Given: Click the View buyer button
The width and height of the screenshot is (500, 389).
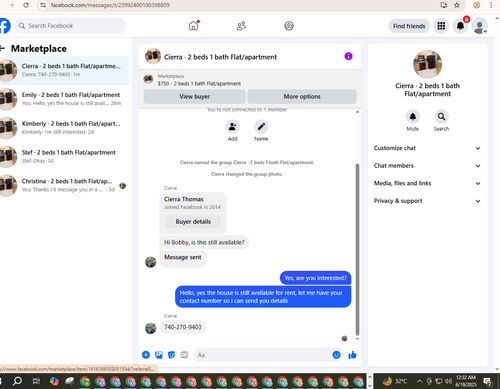Looking at the screenshot, I should click(195, 96).
